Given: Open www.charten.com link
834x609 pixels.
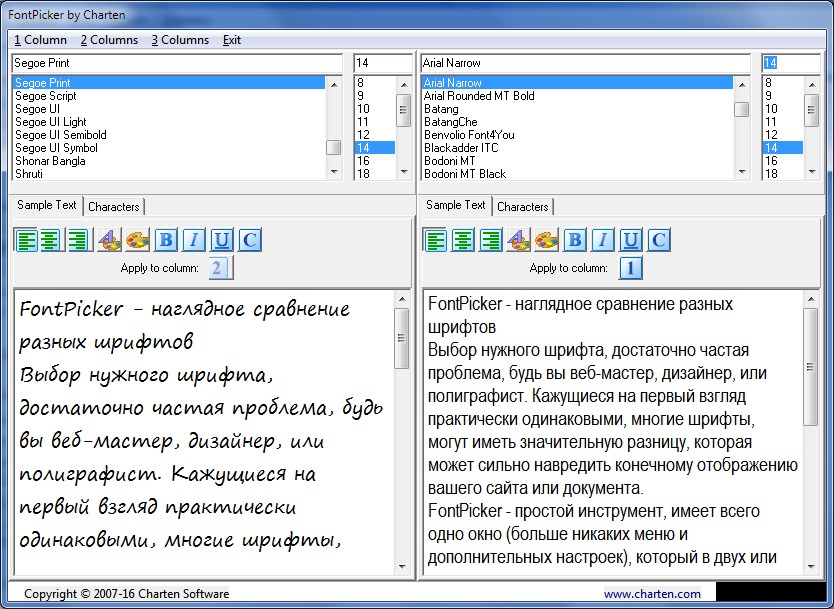Looking at the screenshot, I should (x=652, y=594).
